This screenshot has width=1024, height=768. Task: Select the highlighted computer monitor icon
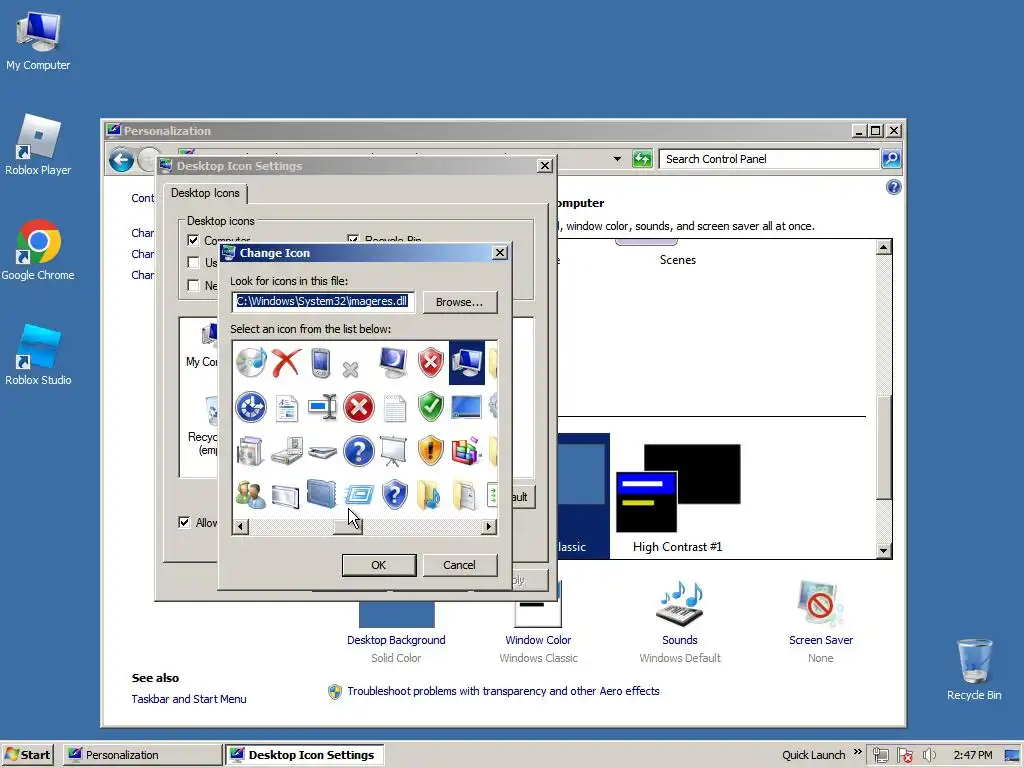(x=467, y=362)
